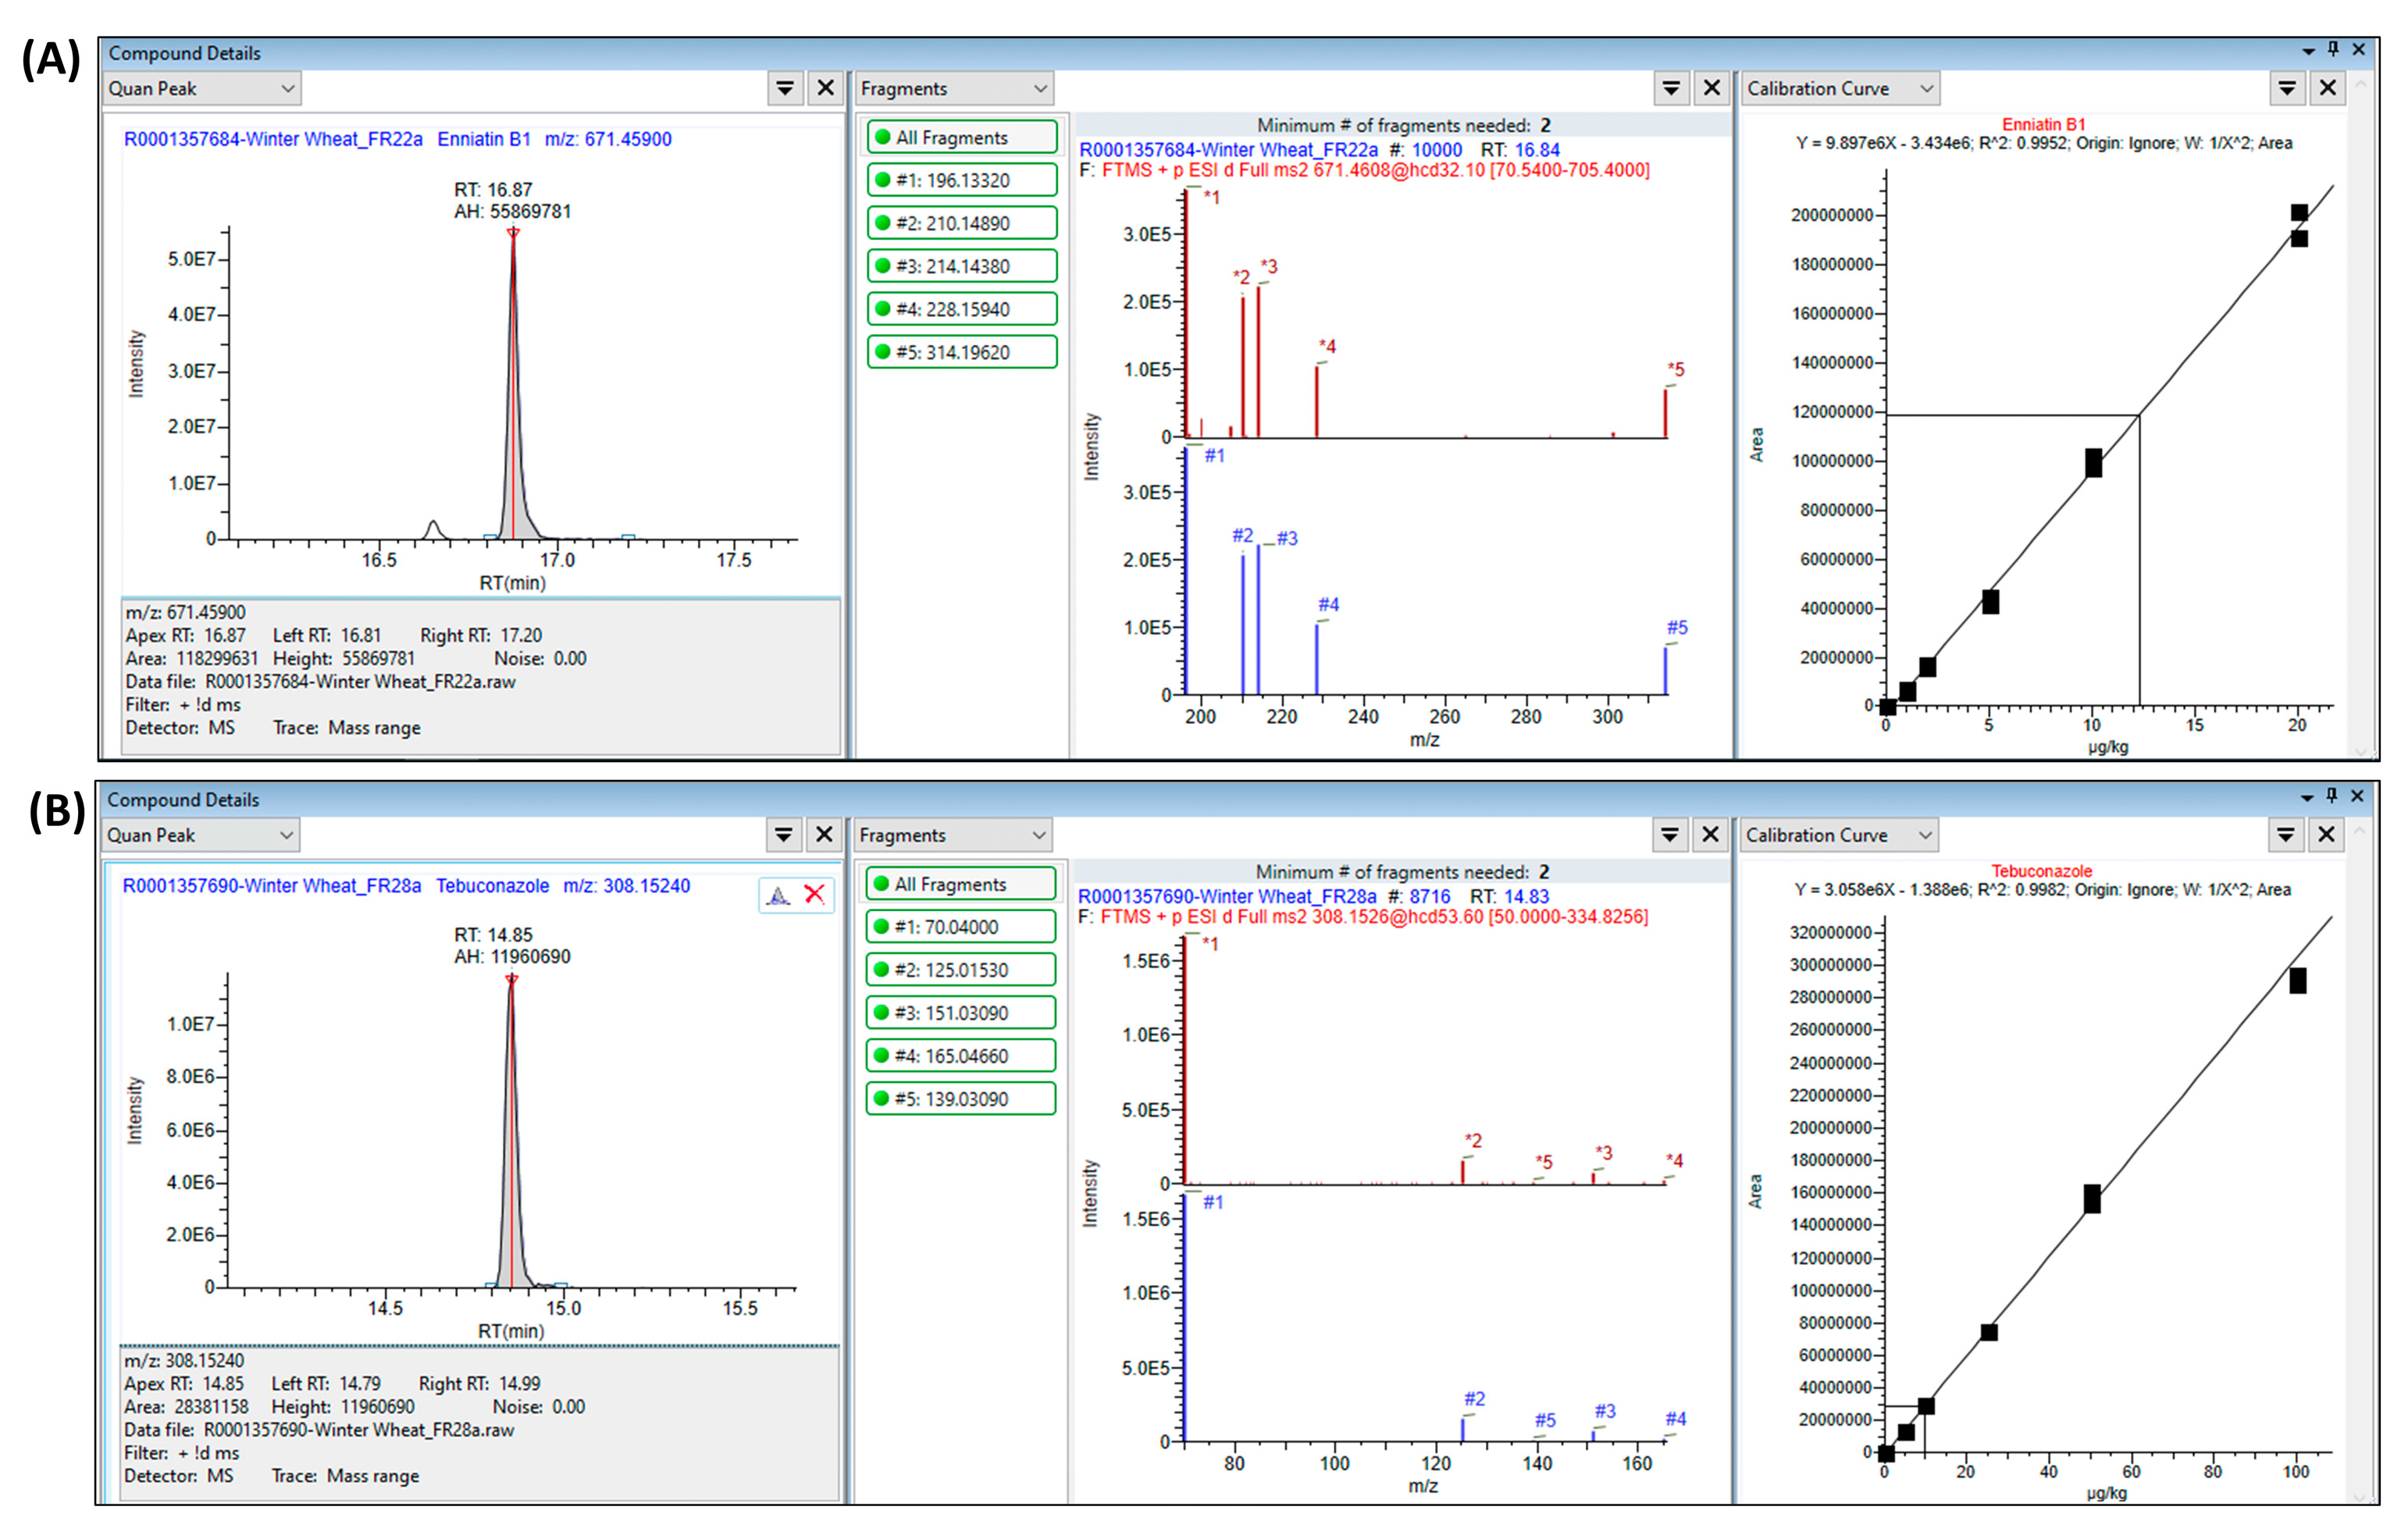
Task: Open Calibration Curve pane options in panel A
Action: click(x=2286, y=88)
